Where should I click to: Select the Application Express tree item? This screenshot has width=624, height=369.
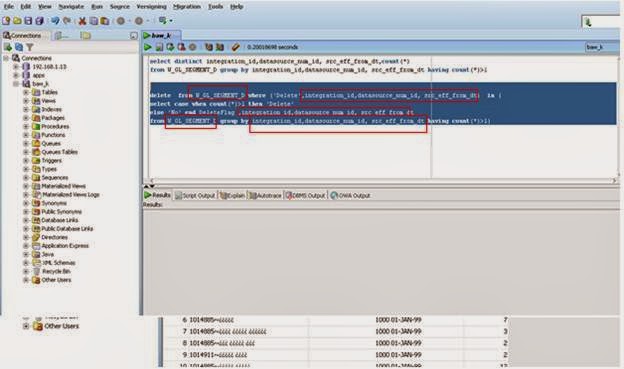click(x=65, y=246)
